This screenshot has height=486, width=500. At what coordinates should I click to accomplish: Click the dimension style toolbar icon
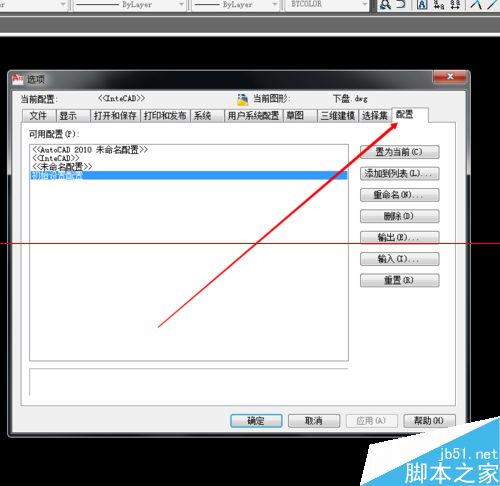tap(439, 5)
